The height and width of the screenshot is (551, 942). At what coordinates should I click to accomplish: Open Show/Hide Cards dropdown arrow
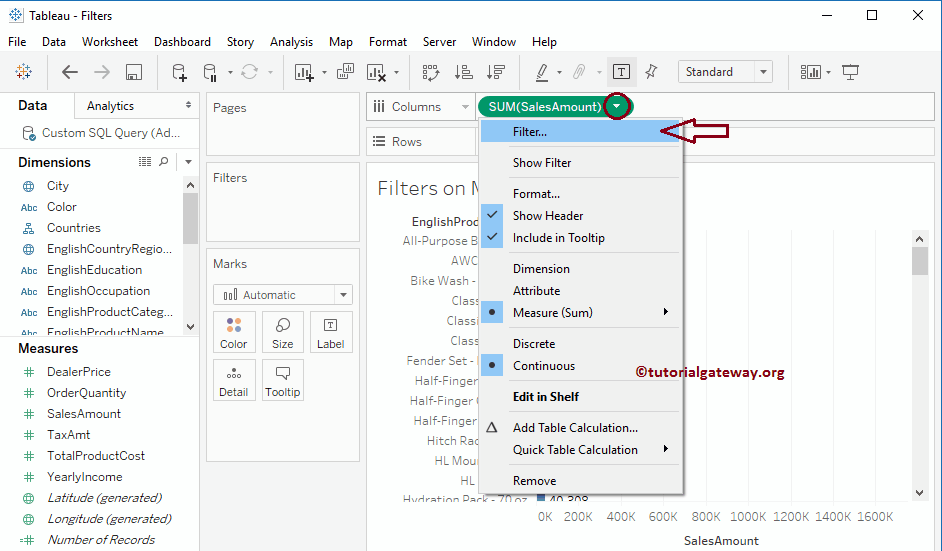828,73
